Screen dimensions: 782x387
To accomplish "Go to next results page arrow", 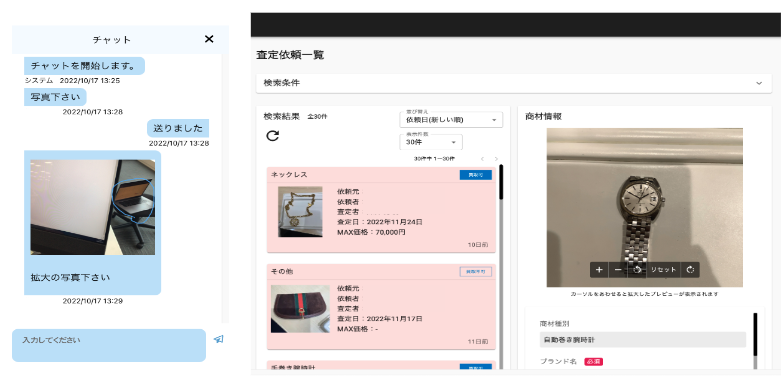I will click(496, 159).
